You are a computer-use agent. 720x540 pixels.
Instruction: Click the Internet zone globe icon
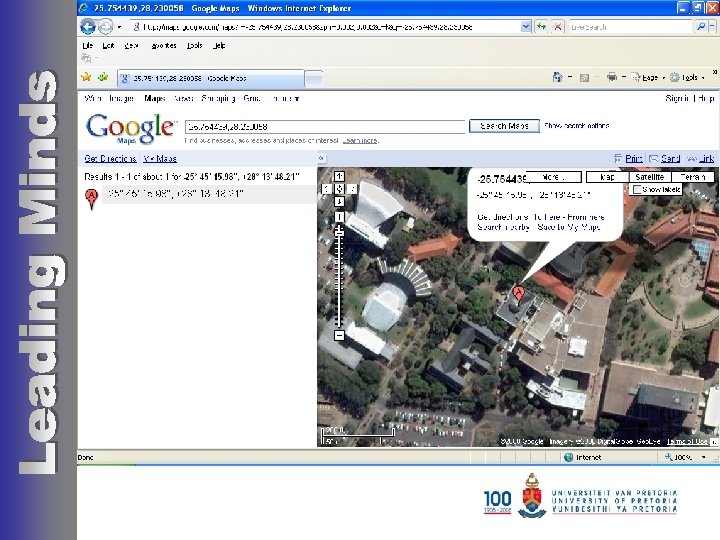click(x=568, y=457)
